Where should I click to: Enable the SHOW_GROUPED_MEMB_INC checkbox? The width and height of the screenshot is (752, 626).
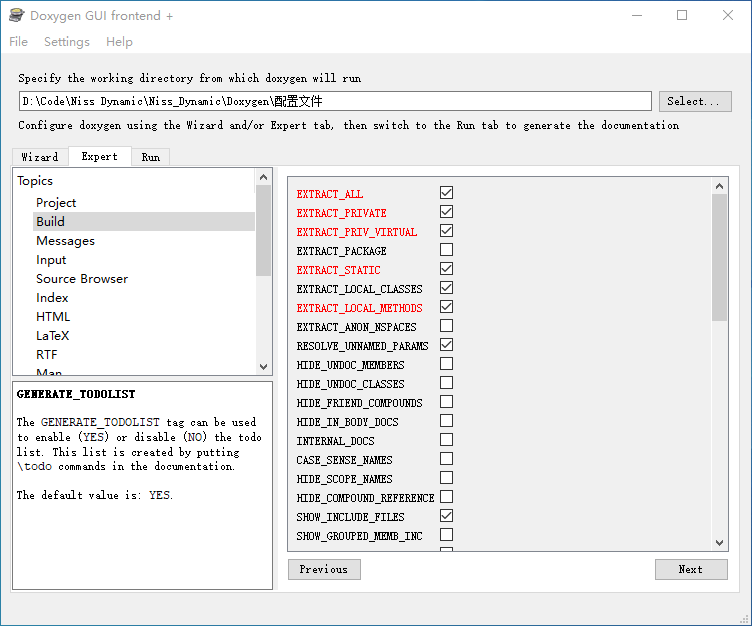pyautogui.click(x=446, y=534)
